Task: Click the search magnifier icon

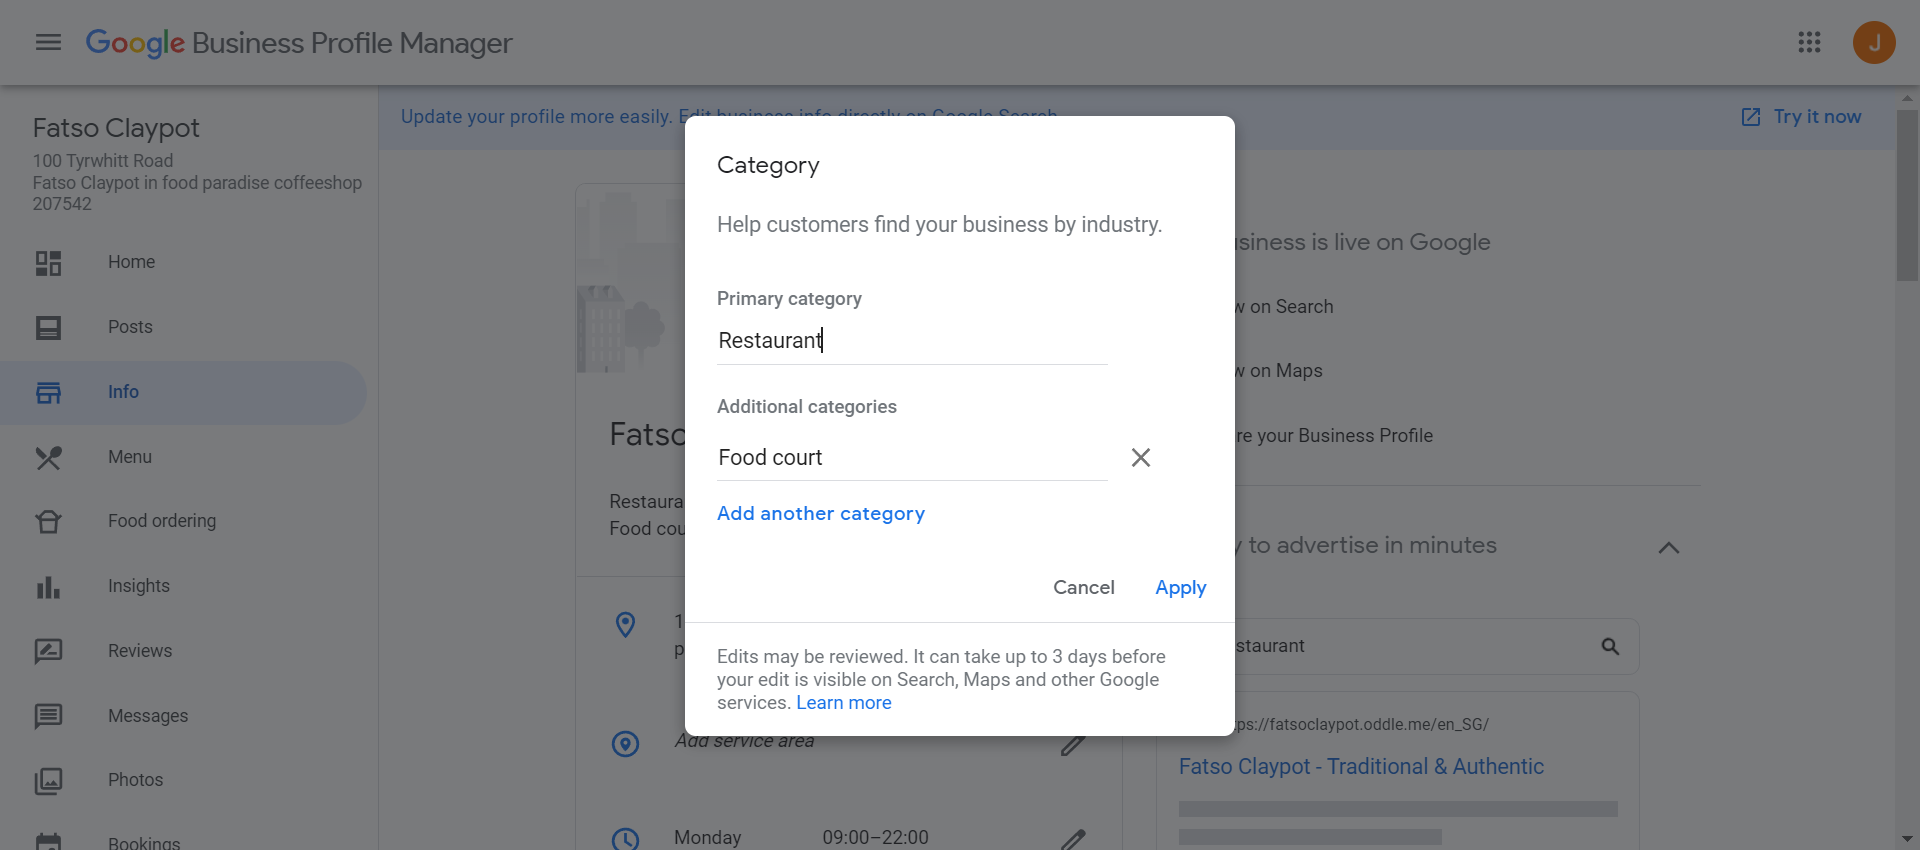Action: (1610, 646)
